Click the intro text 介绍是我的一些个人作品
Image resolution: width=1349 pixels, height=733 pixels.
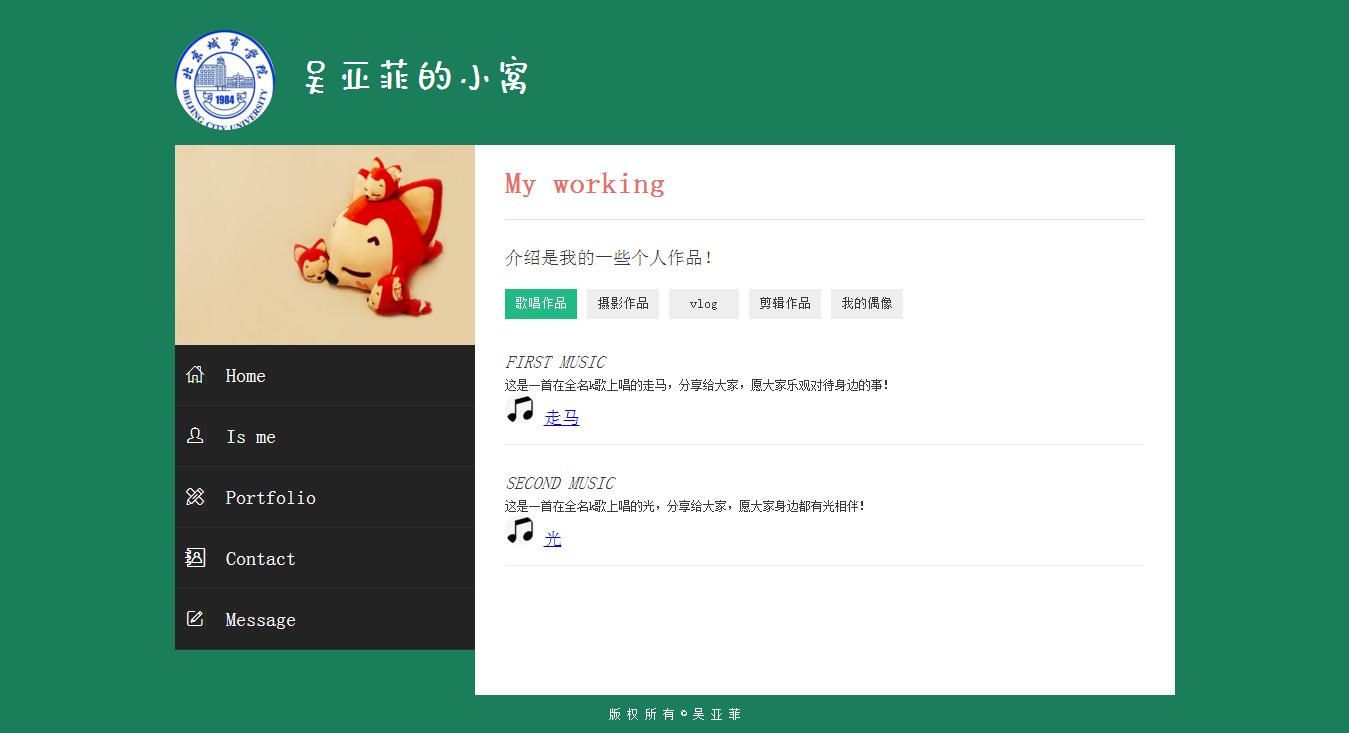pos(609,258)
